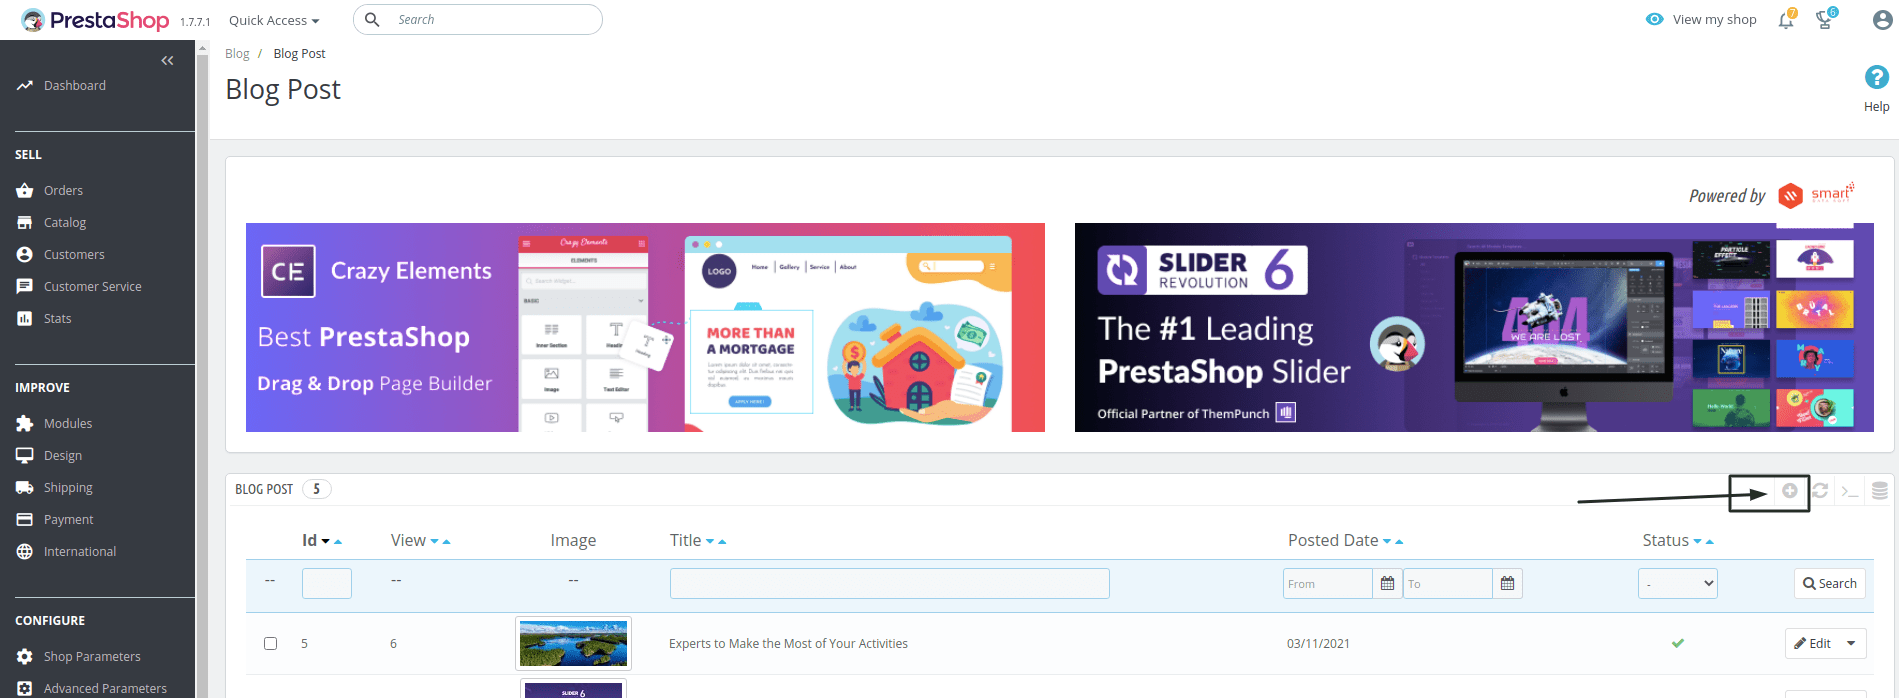Toggle enabled status checkmark for post 5
The height and width of the screenshot is (698, 1899).
1678,643
